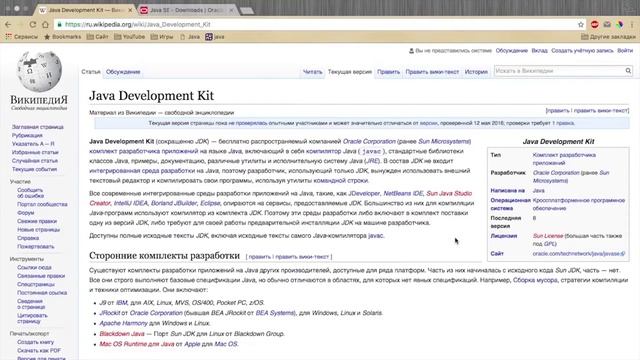
Task: Open Другие закладки folder
Action: point(608,37)
